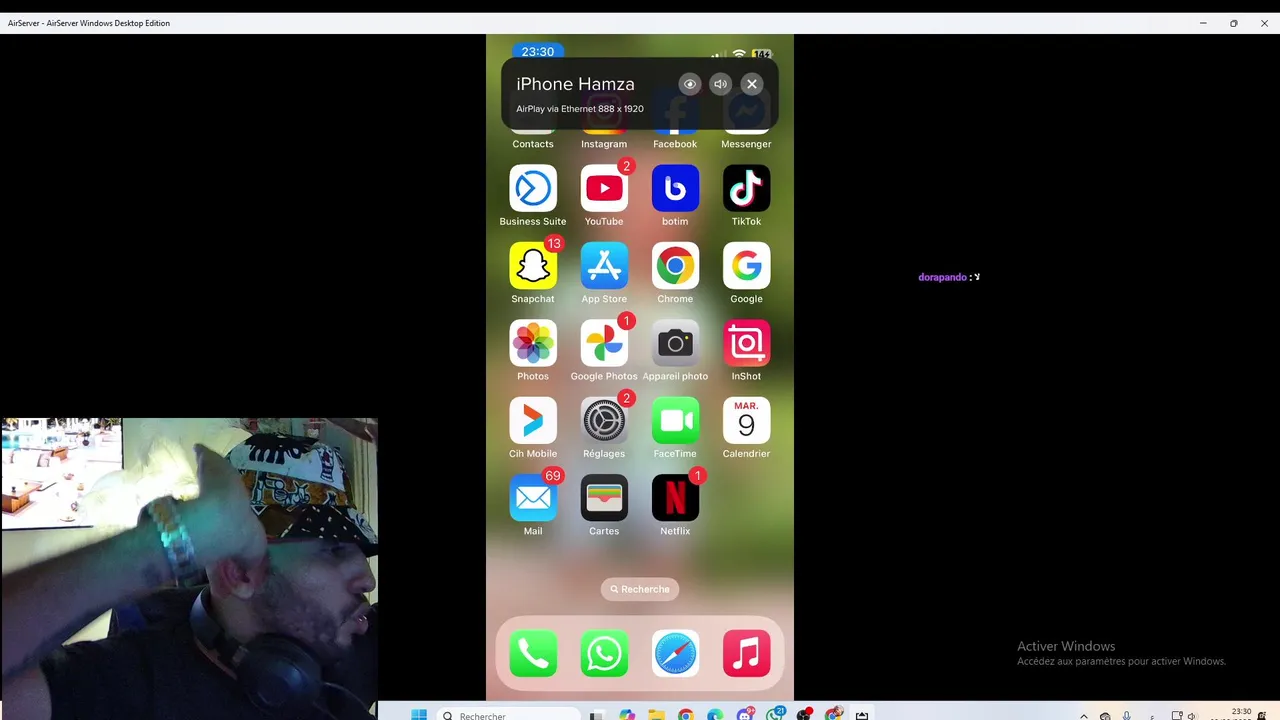Launch the App Store

[x=604, y=266]
